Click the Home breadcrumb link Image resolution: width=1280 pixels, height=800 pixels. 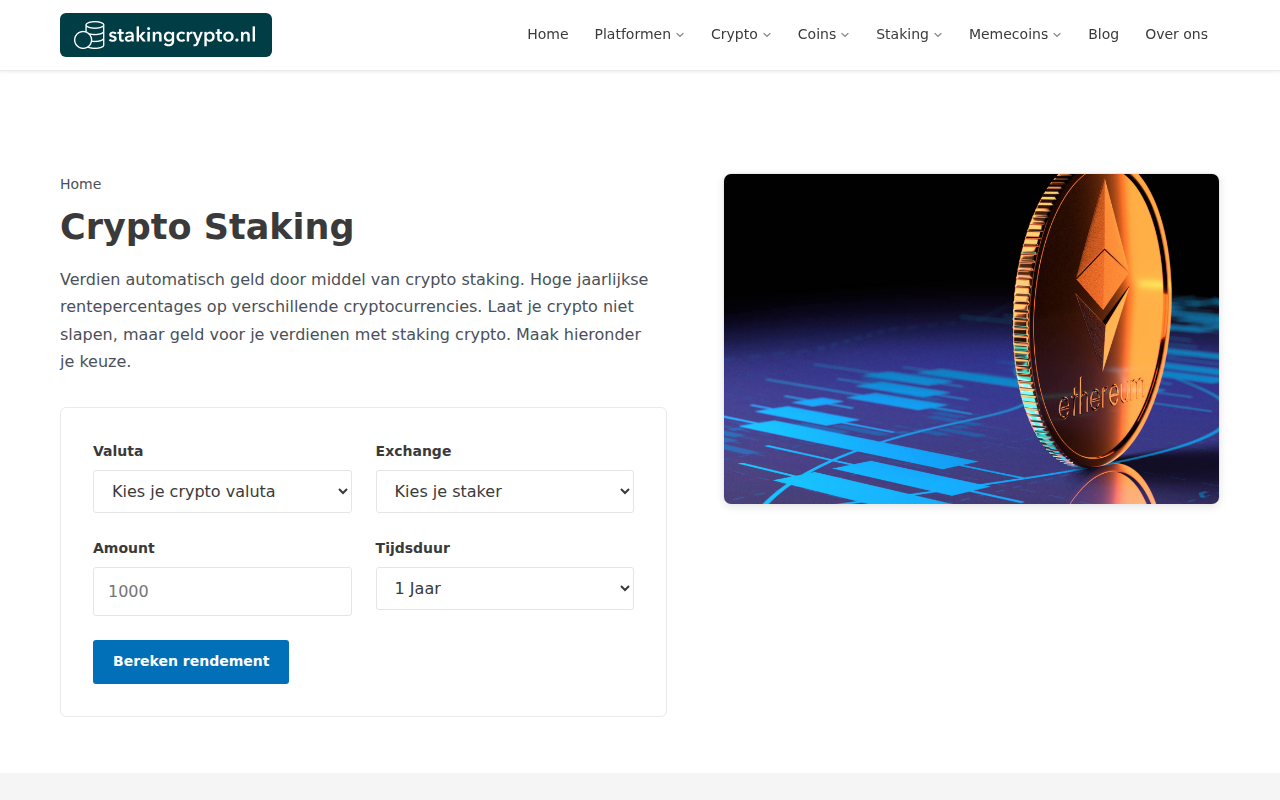coord(80,184)
